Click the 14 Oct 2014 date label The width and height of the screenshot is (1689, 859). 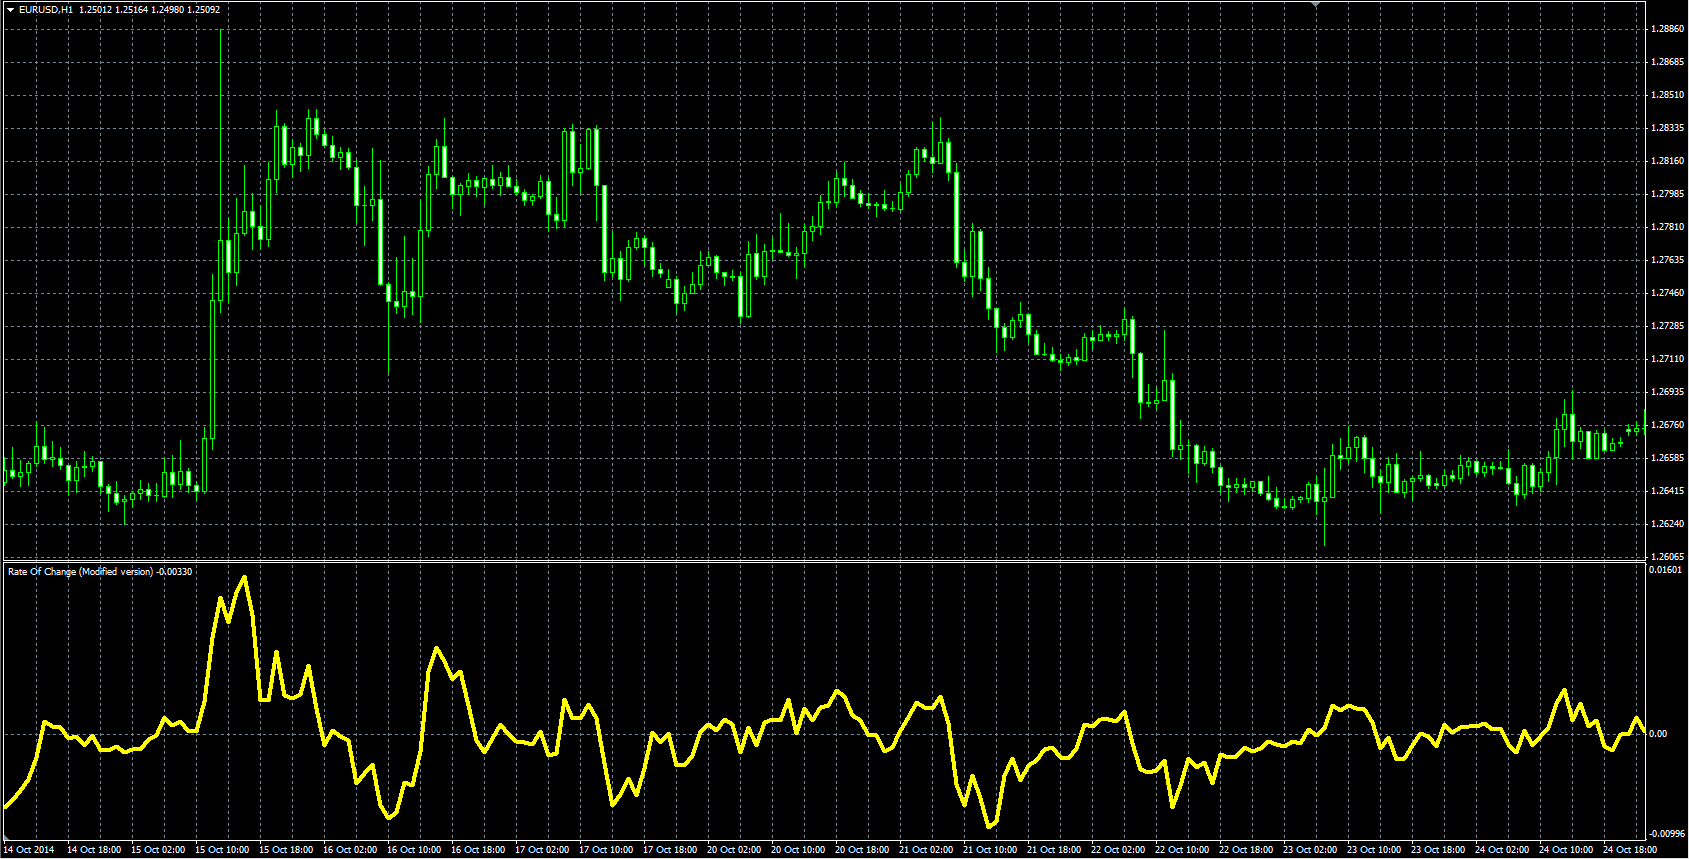(30, 850)
